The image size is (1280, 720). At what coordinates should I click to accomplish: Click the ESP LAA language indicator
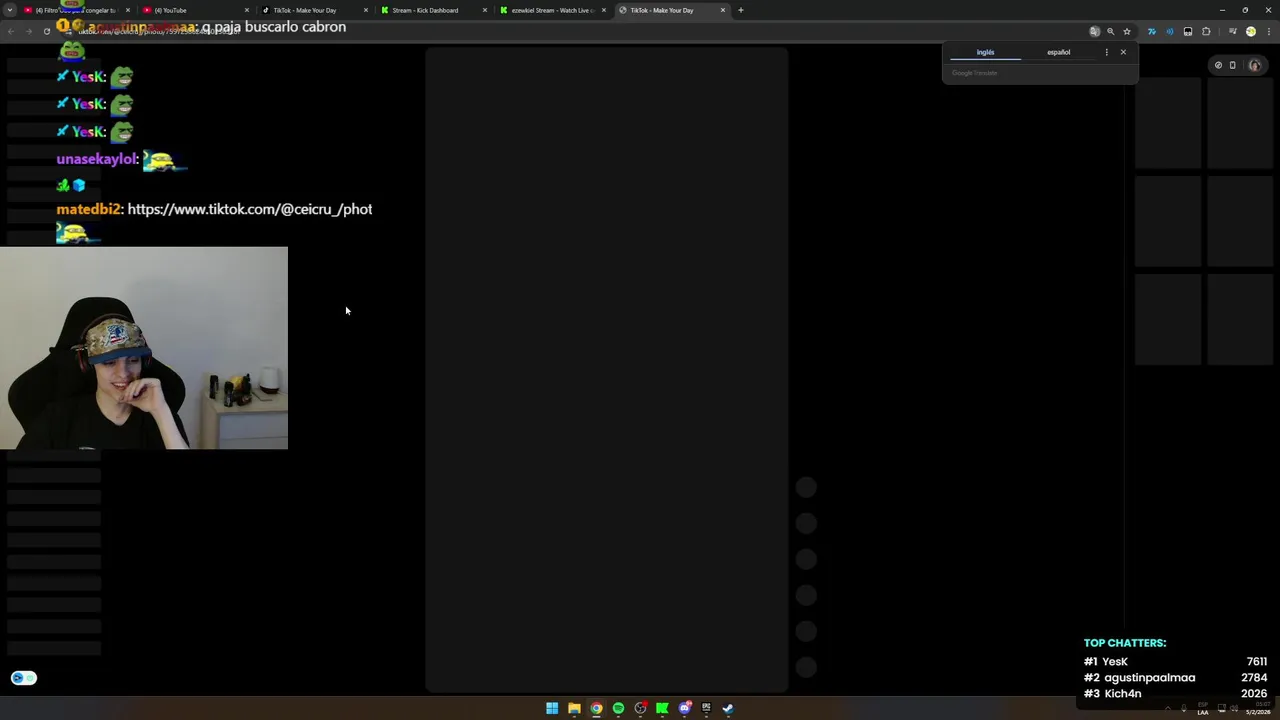[x=1203, y=709]
